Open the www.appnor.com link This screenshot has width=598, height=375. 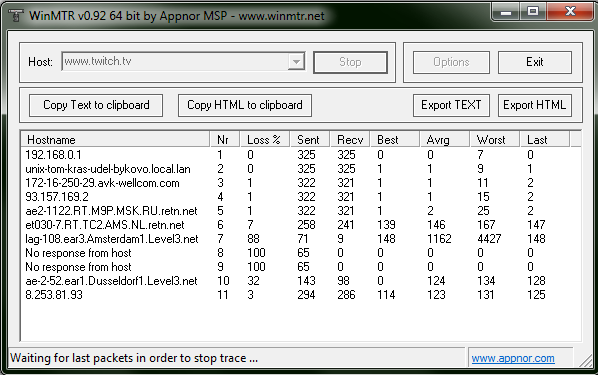click(513, 359)
